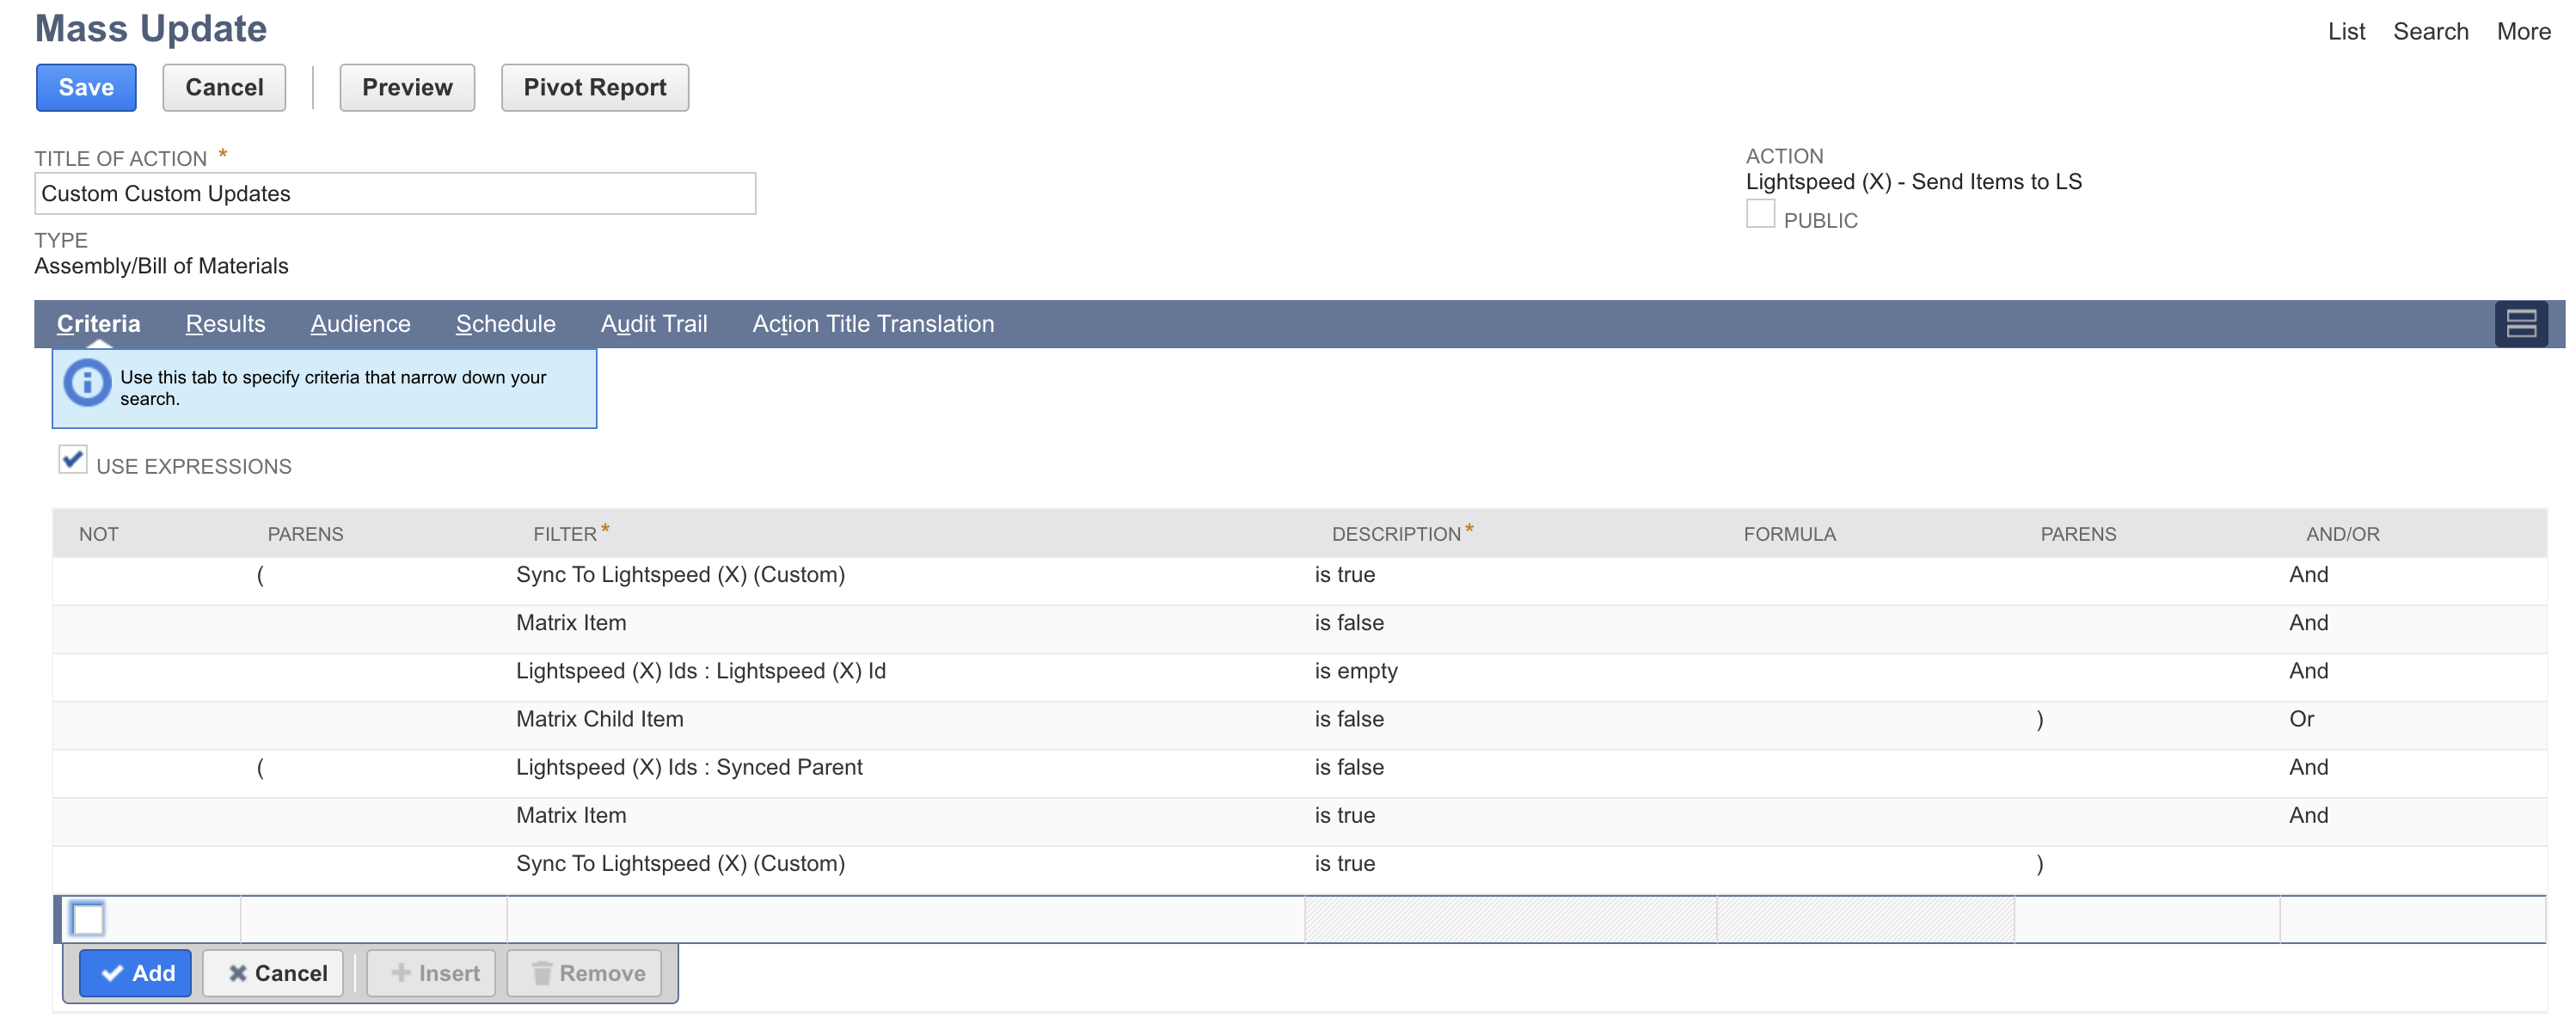Enable the PUBLIC checkbox under the action

click(x=1760, y=214)
